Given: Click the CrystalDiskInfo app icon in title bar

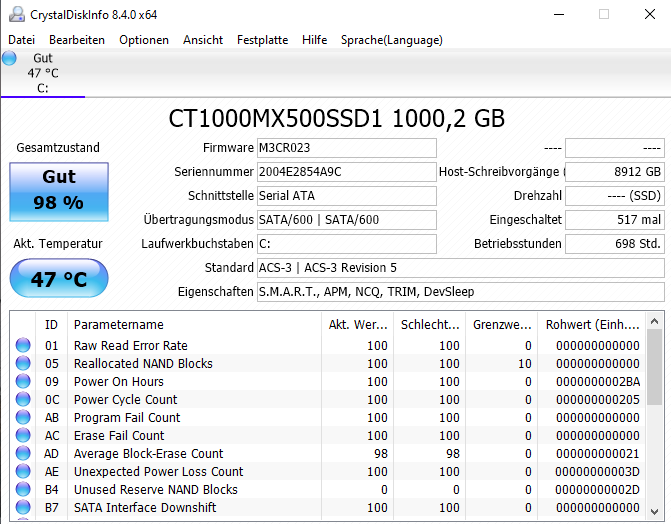Looking at the screenshot, I should [x=17, y=15].
